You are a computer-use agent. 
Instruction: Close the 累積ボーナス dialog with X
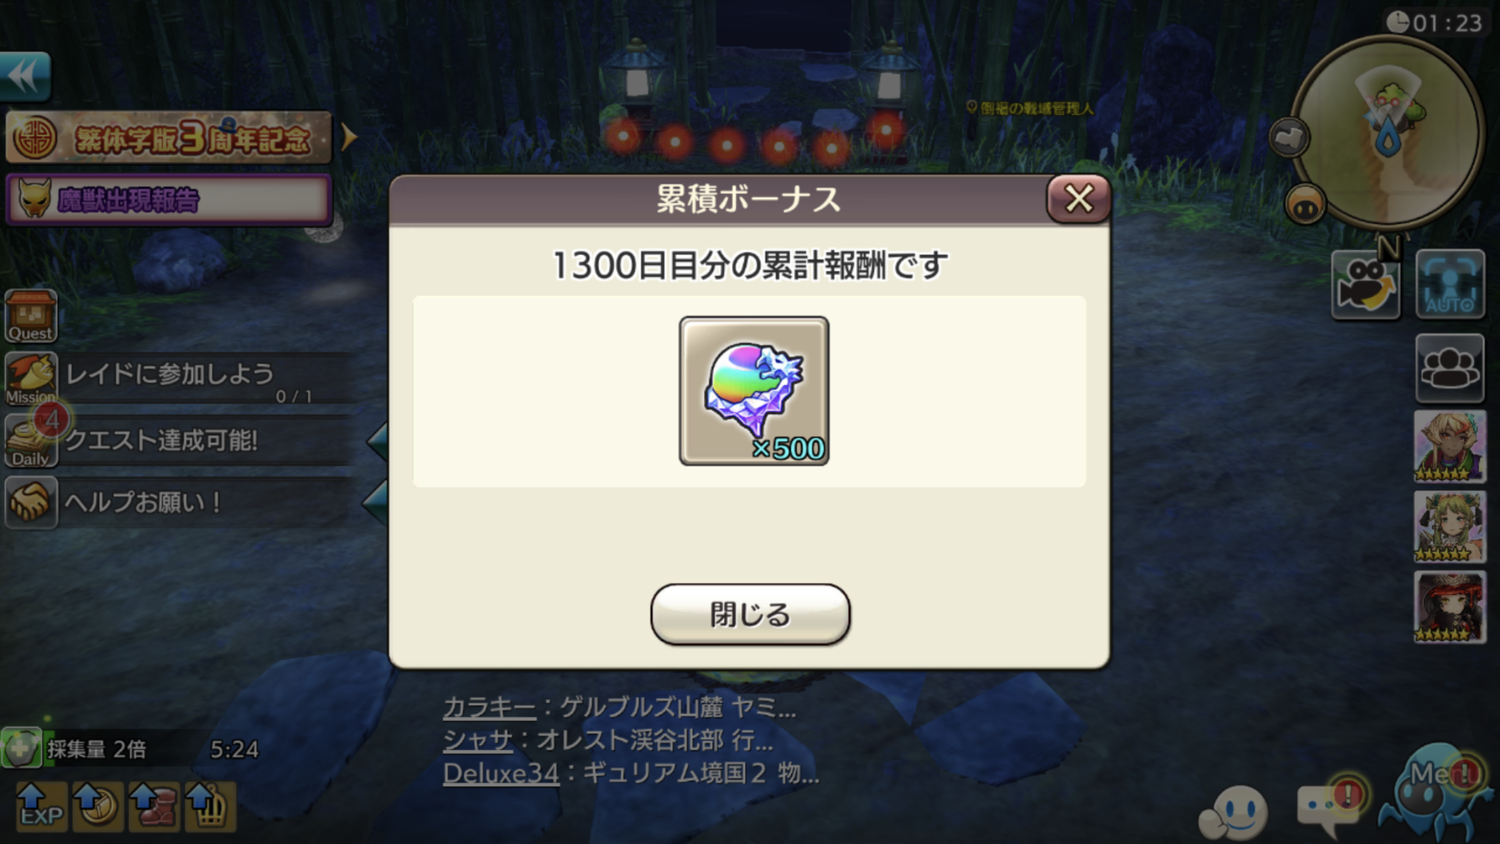1078,199
